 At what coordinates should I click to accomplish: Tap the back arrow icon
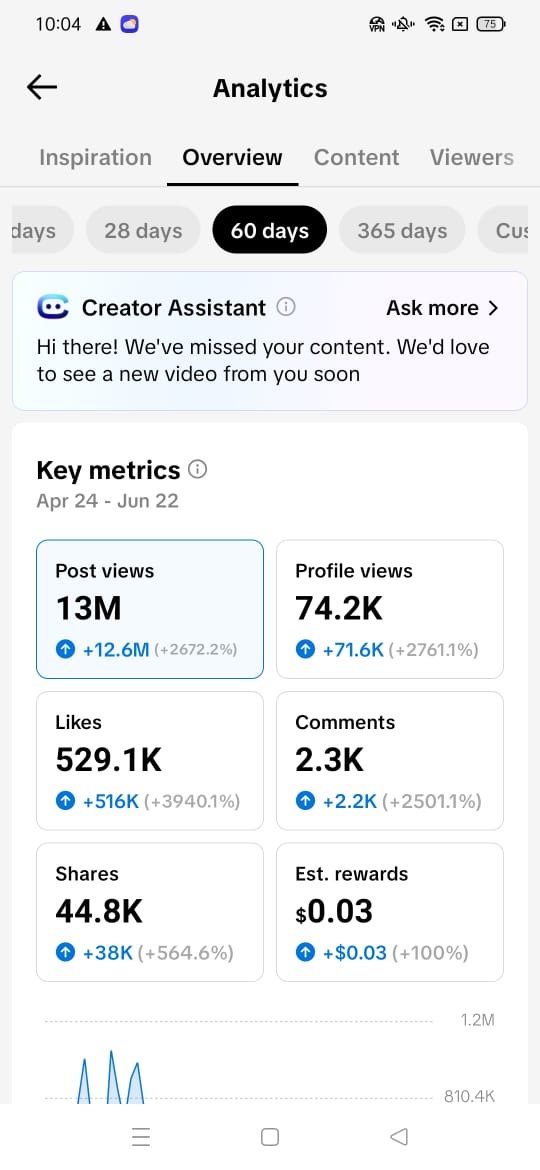(x=42, y=88)
